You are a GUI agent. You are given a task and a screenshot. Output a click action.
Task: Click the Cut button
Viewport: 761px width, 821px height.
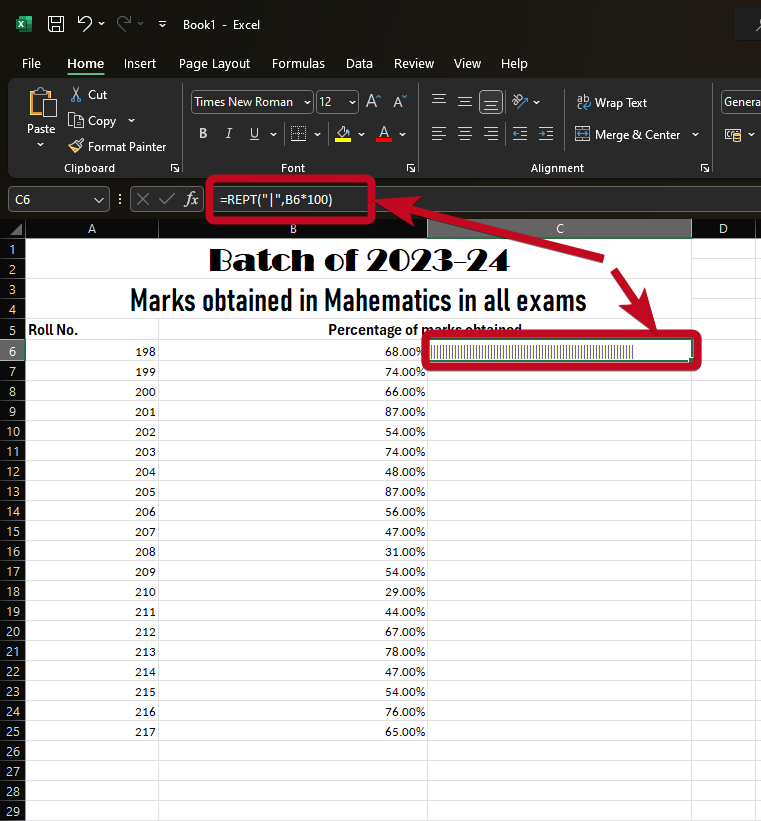coord(89,95)
